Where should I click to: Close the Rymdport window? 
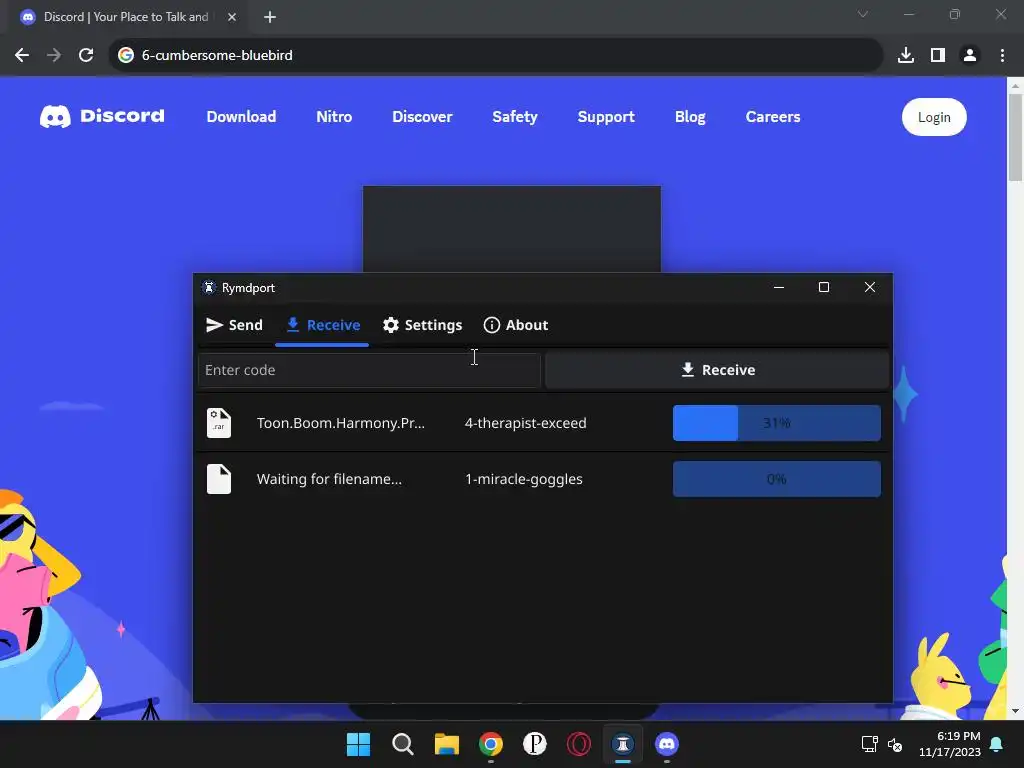pyautogui.click(x=870, y=287)
